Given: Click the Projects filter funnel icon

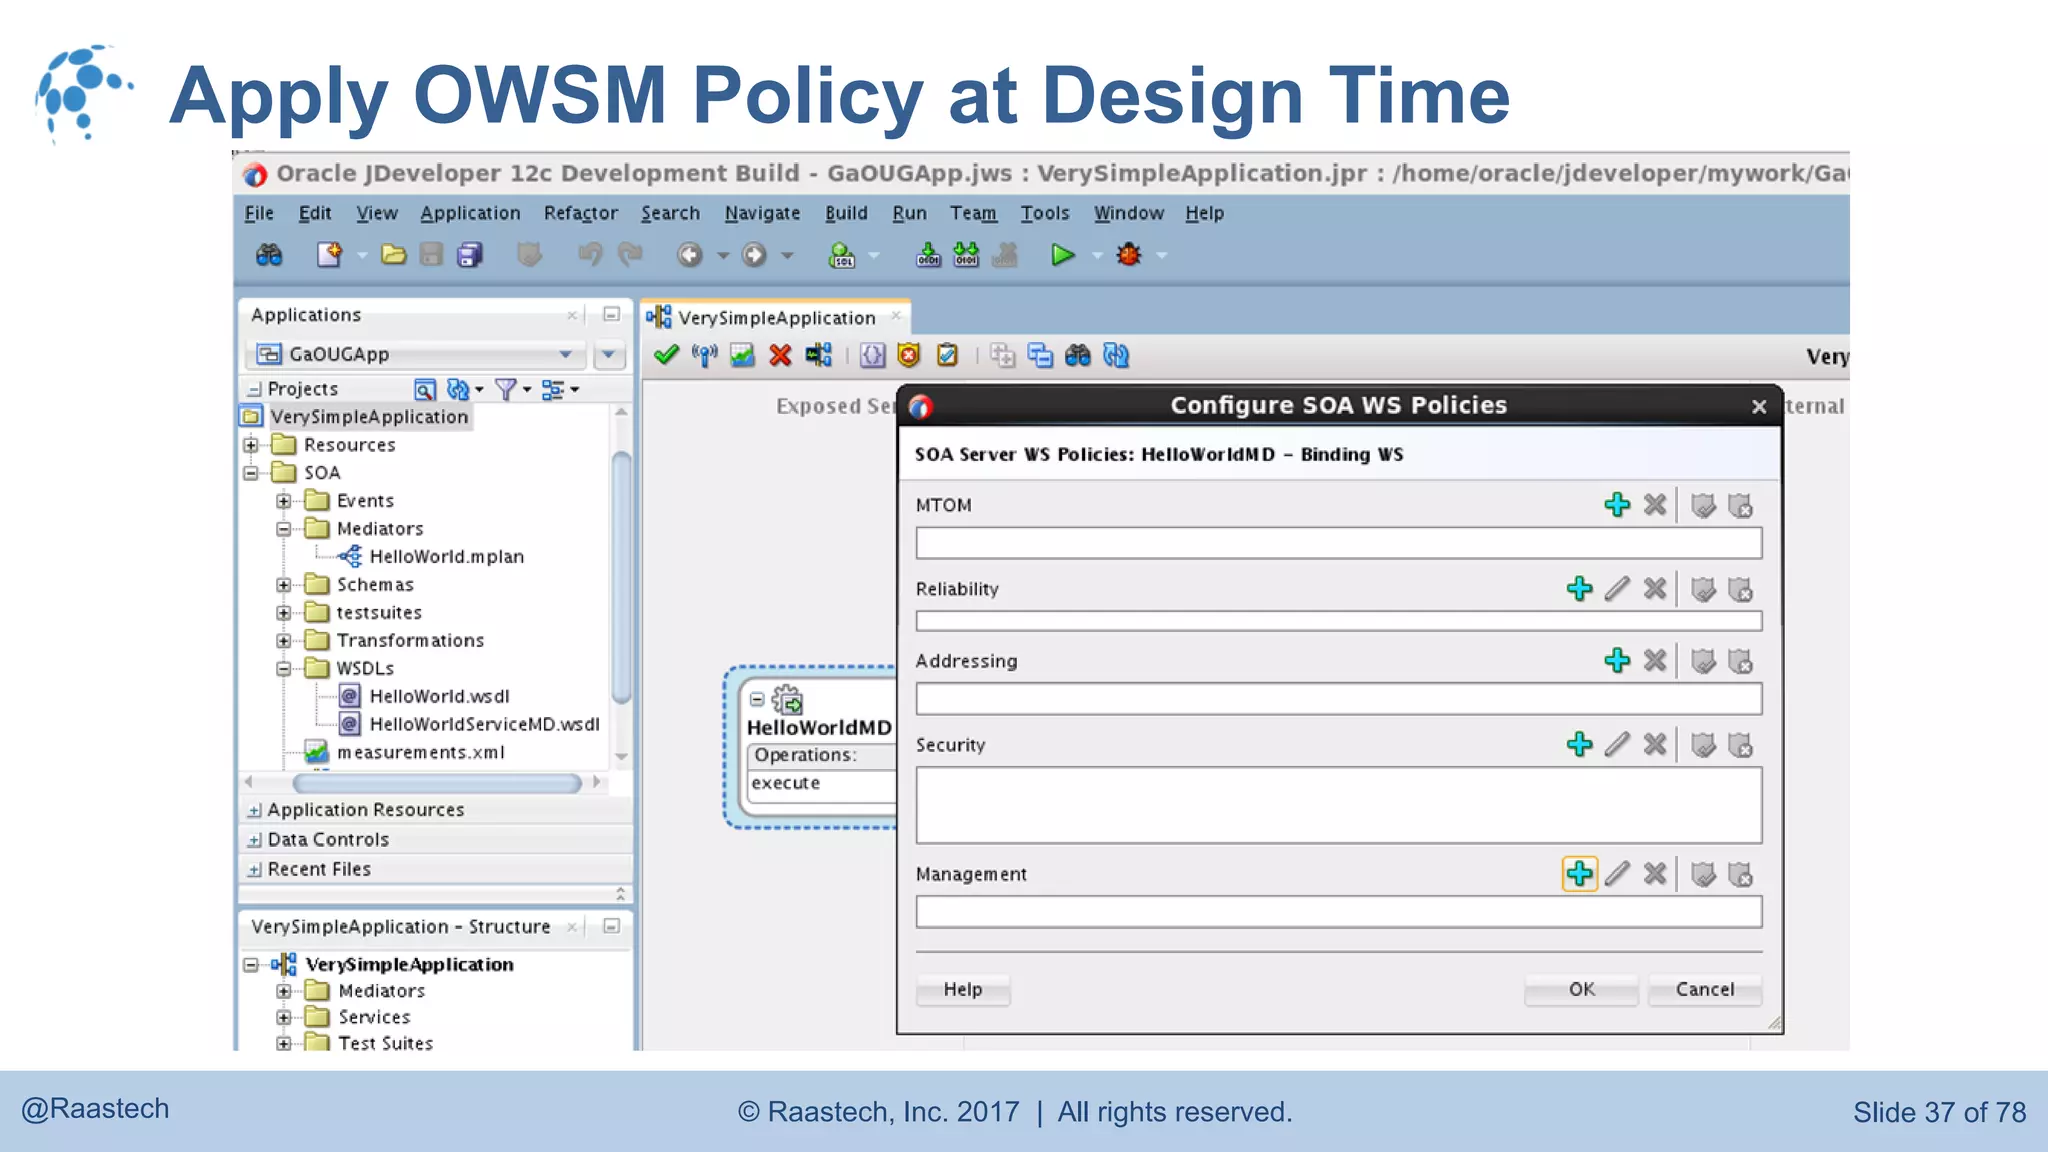Looking at the screenshot, I should coord(506,389).
